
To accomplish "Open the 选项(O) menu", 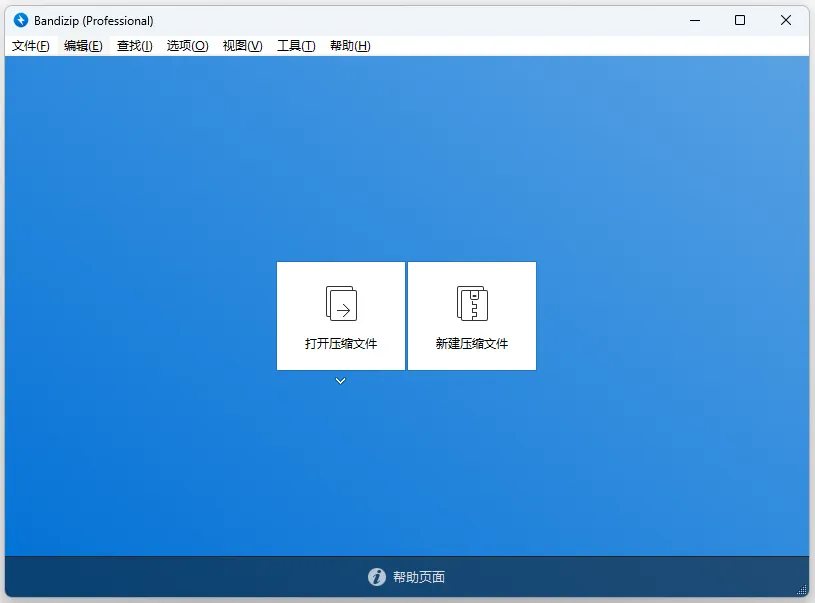I will (188, 46).
